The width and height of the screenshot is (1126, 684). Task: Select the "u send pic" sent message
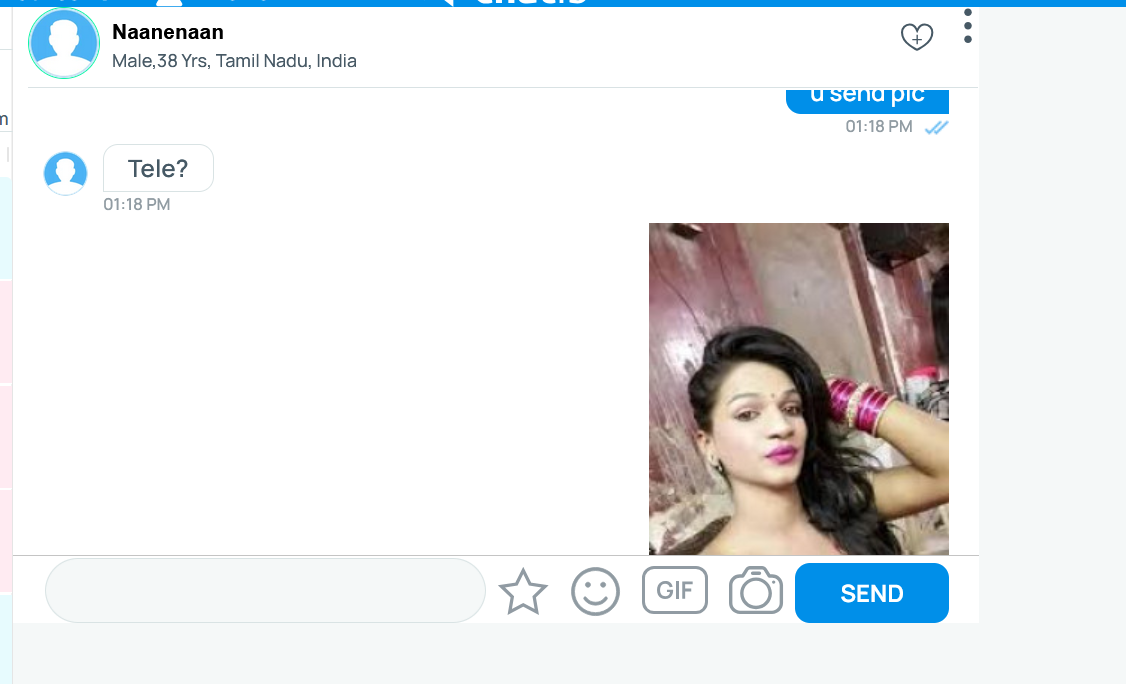(866, 97)
